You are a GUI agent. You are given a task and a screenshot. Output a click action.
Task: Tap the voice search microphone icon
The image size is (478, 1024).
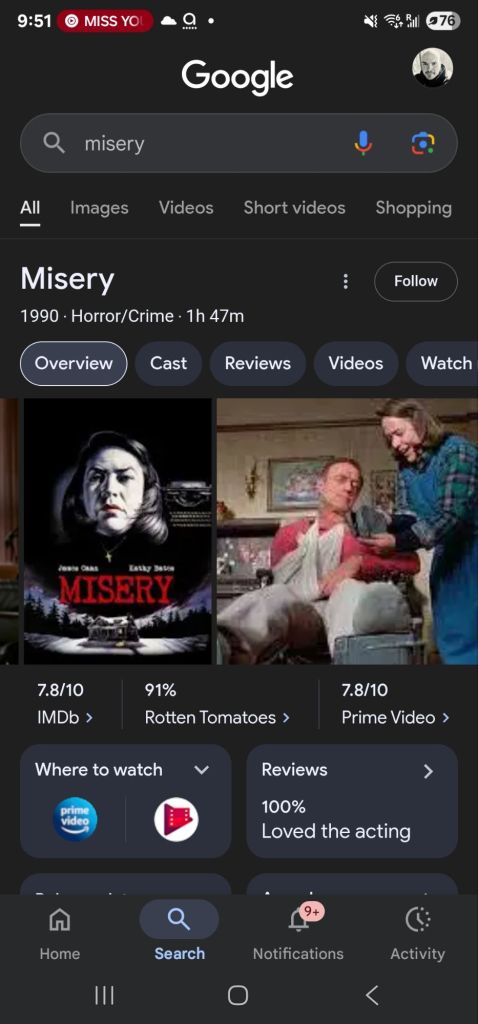pos(363,143)
